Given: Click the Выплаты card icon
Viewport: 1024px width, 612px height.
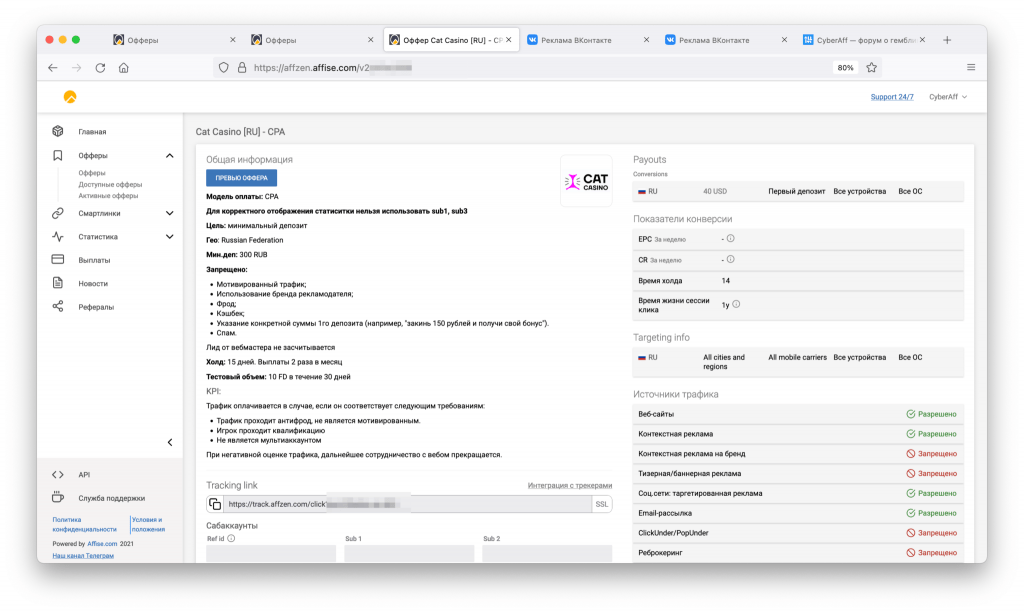Looking at the screenshot, I should click(58, 259).
